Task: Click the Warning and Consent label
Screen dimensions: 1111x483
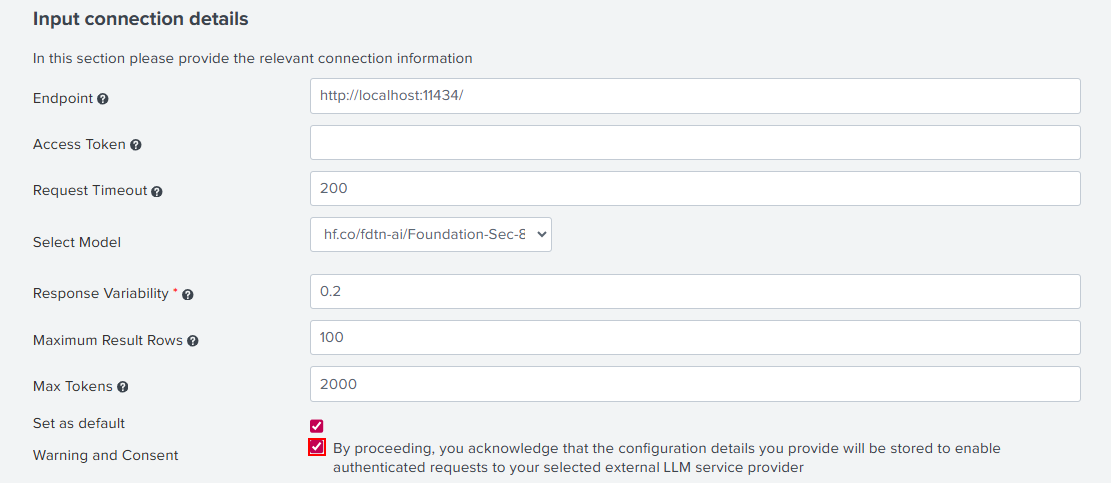Action: 106,455
